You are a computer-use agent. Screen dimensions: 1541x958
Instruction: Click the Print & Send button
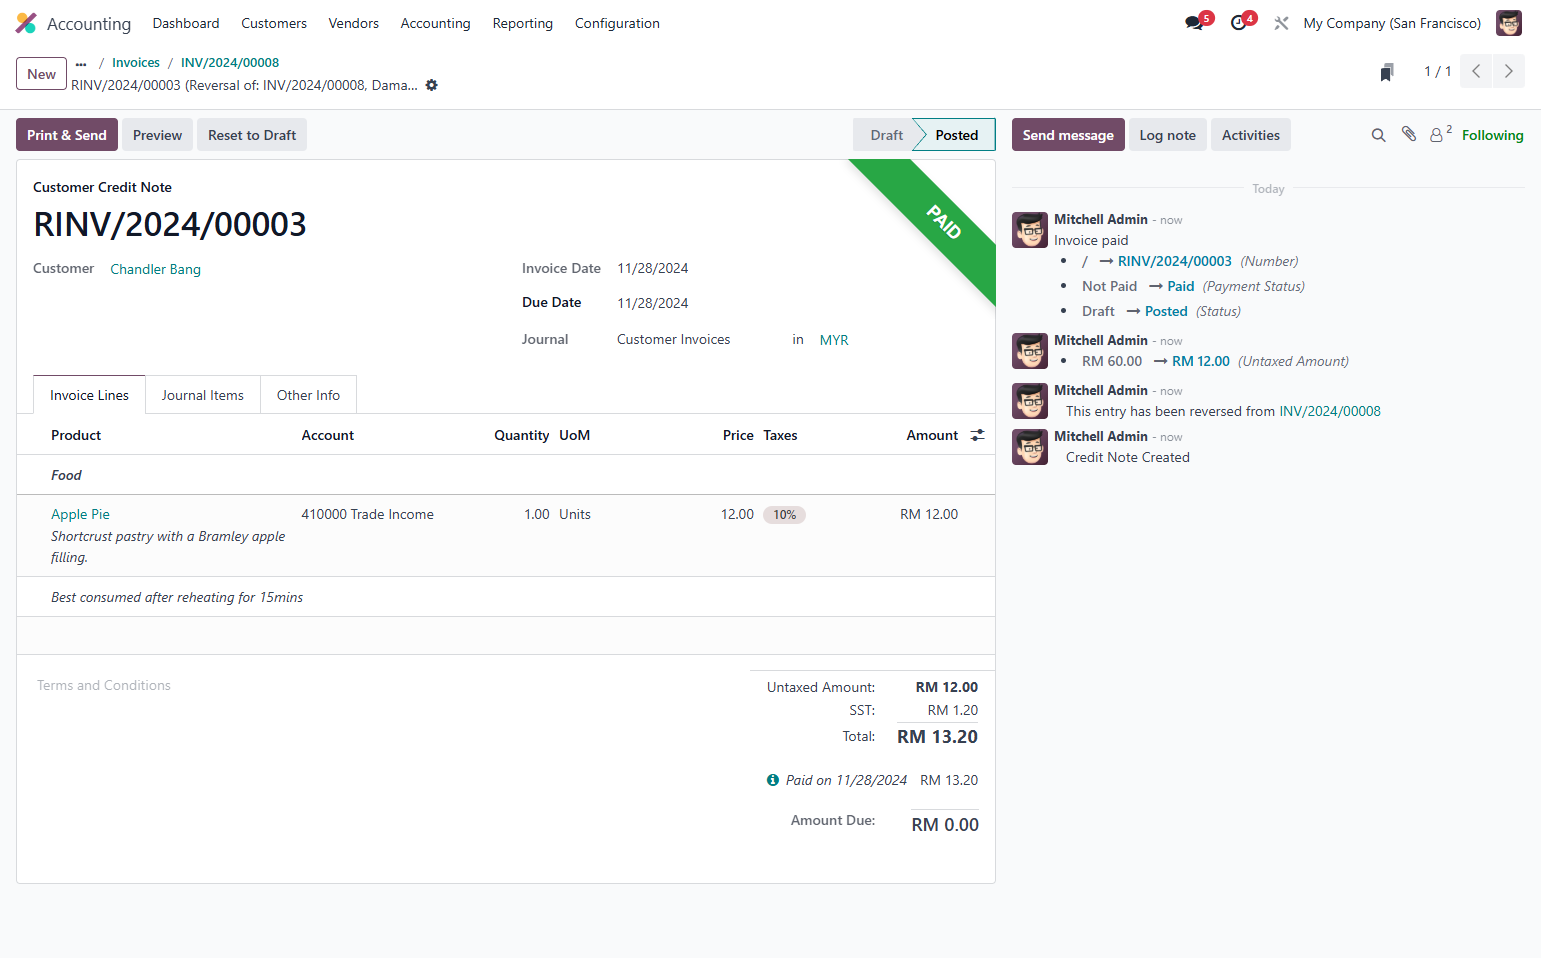67,135
